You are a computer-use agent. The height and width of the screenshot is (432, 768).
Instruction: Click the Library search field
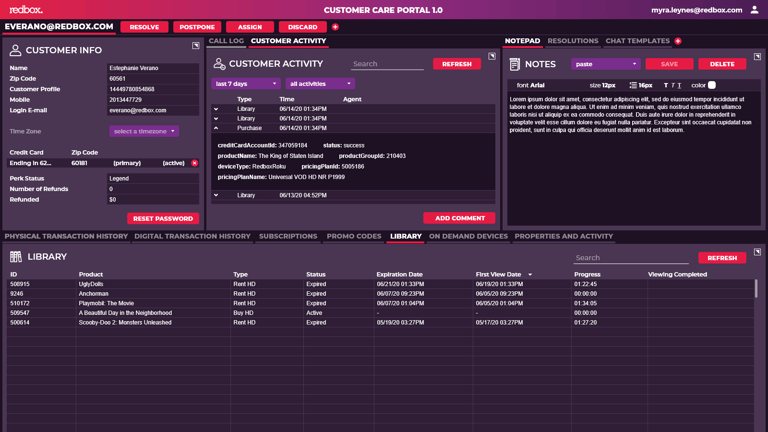(631, 258)
